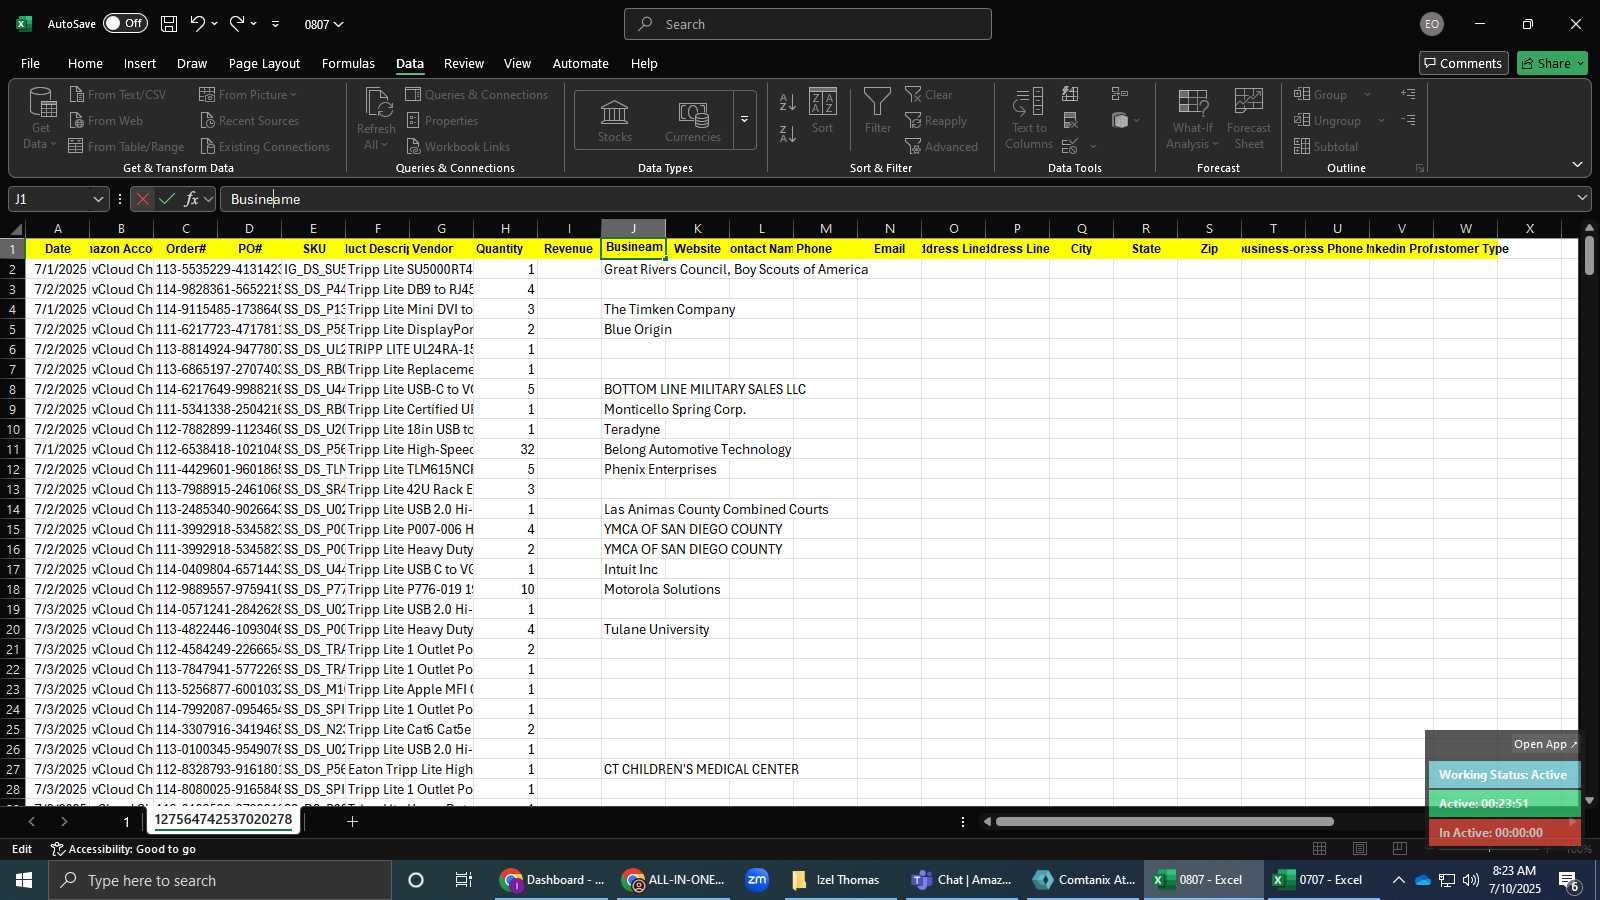
Task: Click the Save icon in title bar
Action: point(169,23)
